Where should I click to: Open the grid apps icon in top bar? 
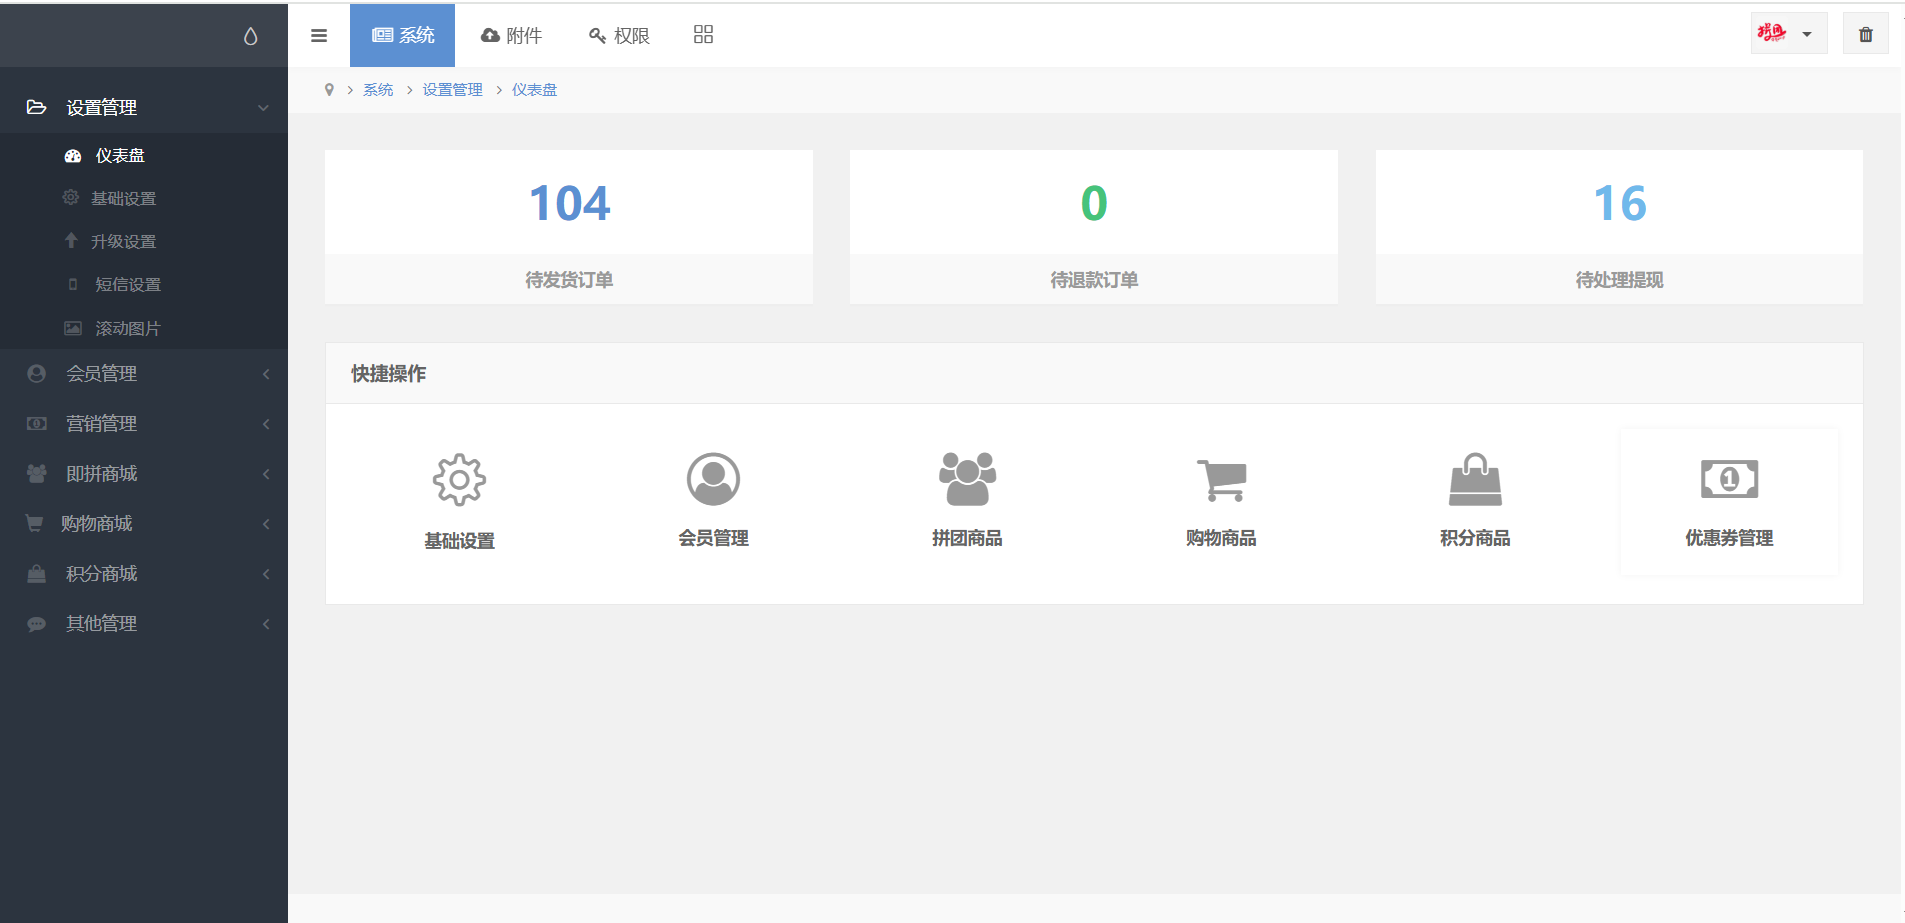pyautogui.click(x=703, y=35)
